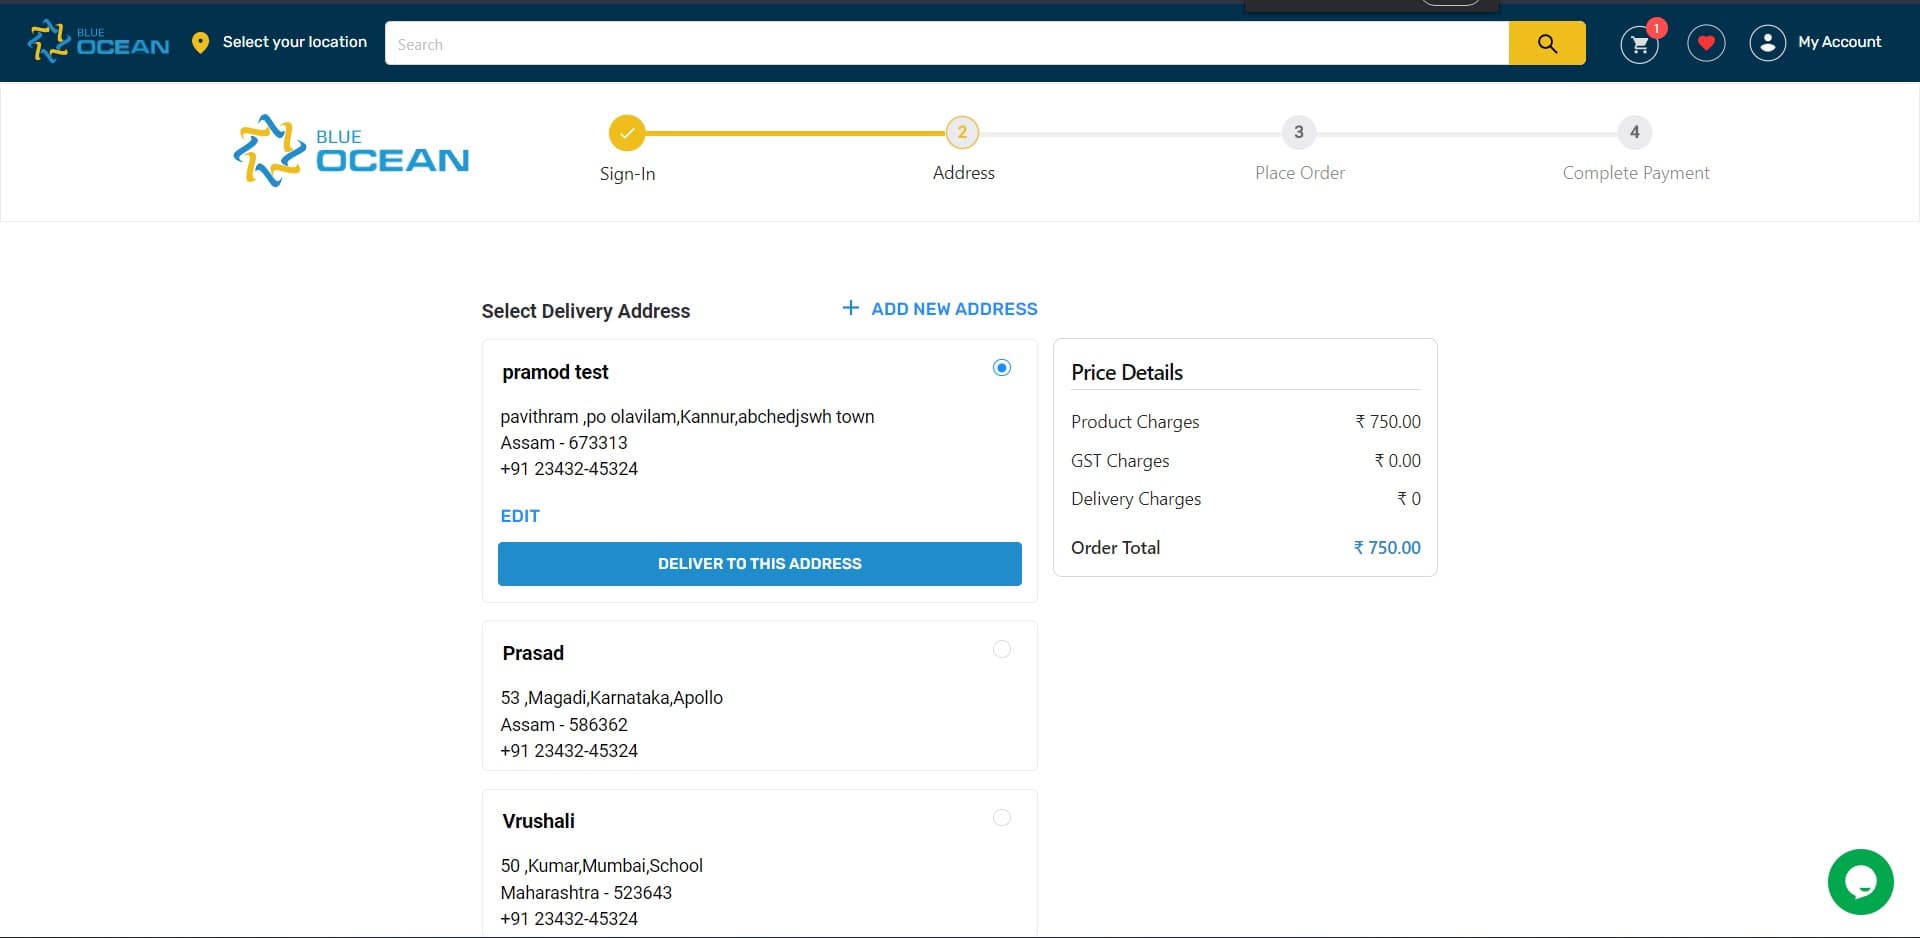Focus the Search input field

[x=945, y=44]
